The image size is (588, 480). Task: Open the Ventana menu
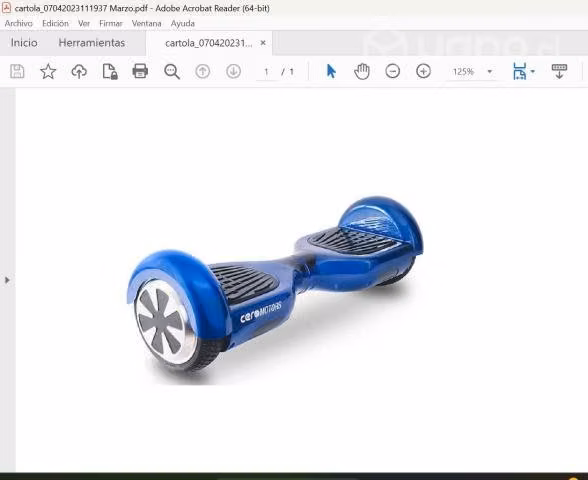pyautogui.click(x=147, y=23)
